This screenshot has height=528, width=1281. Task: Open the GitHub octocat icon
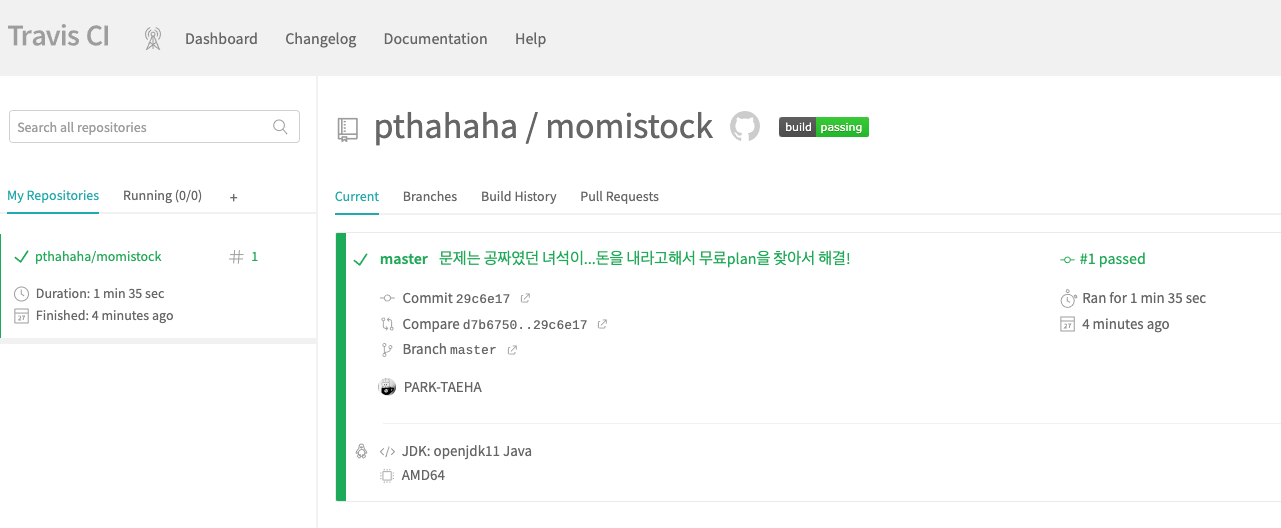coord(745,127)
